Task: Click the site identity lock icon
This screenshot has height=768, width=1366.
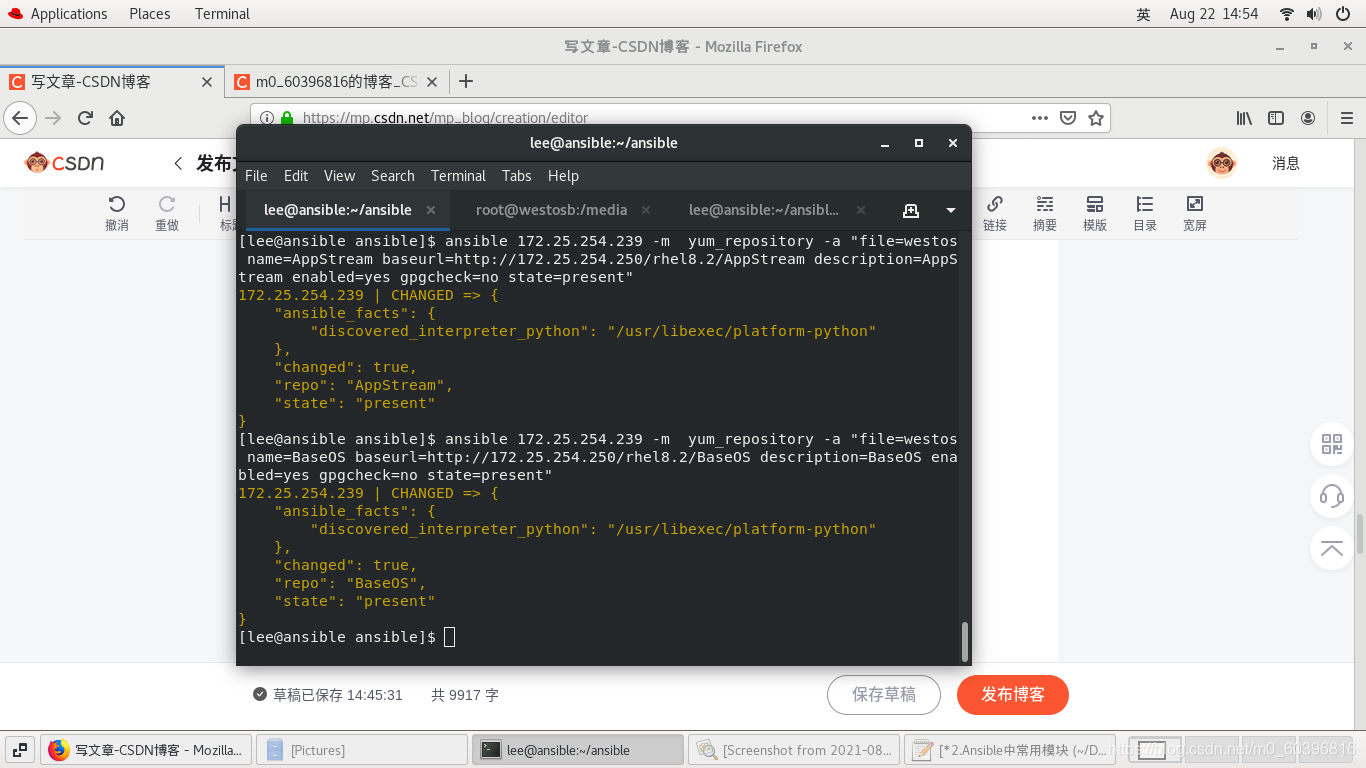Action: click(287, 117)
